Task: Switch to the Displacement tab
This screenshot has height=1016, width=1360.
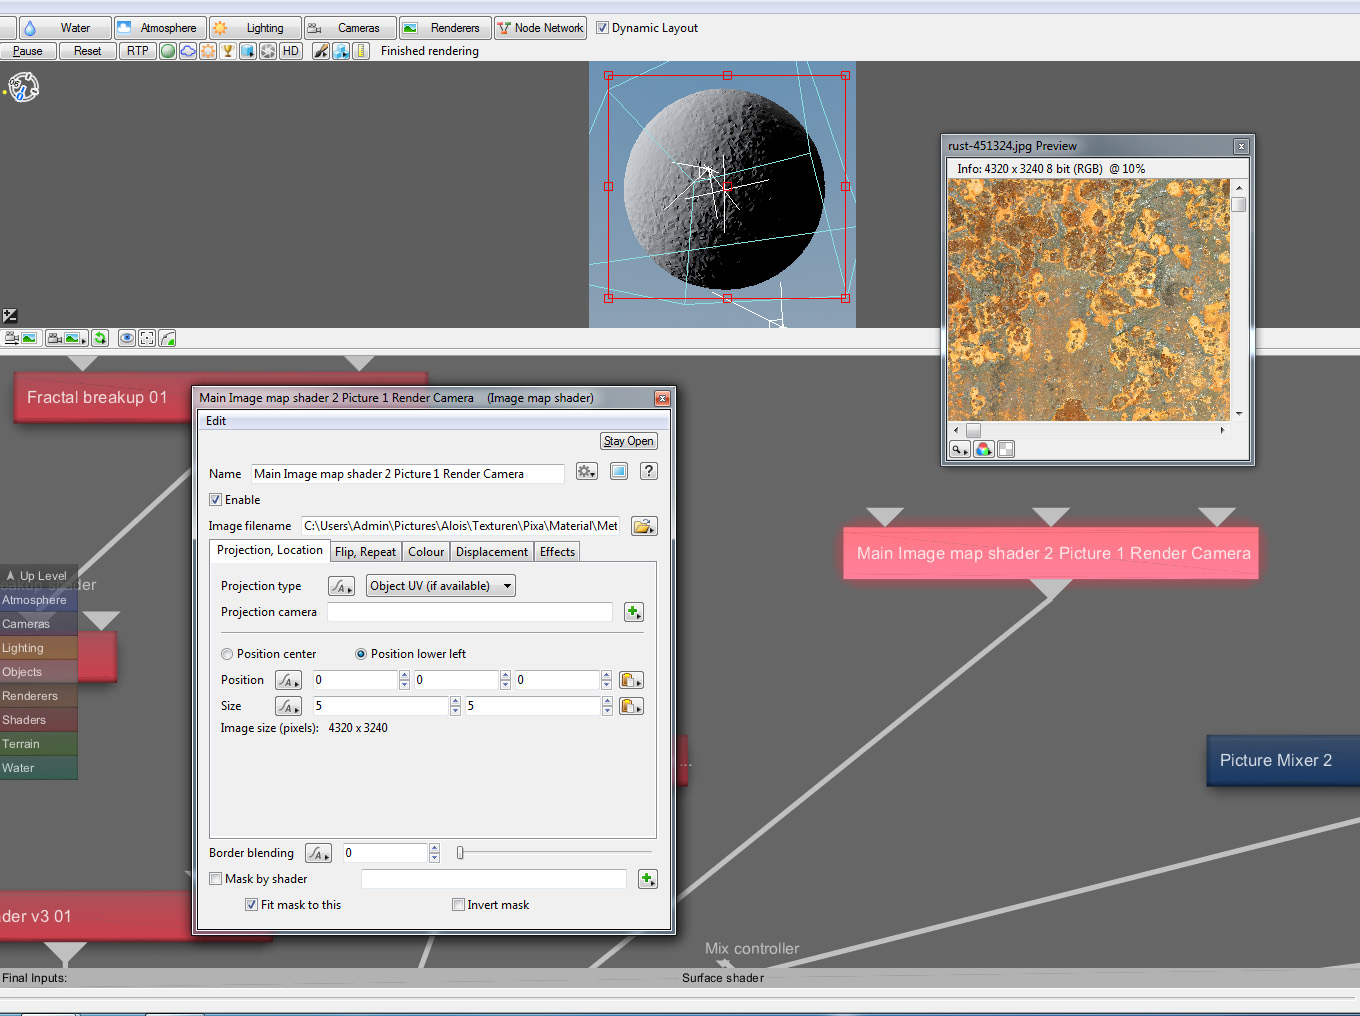Action: [491, 552]
